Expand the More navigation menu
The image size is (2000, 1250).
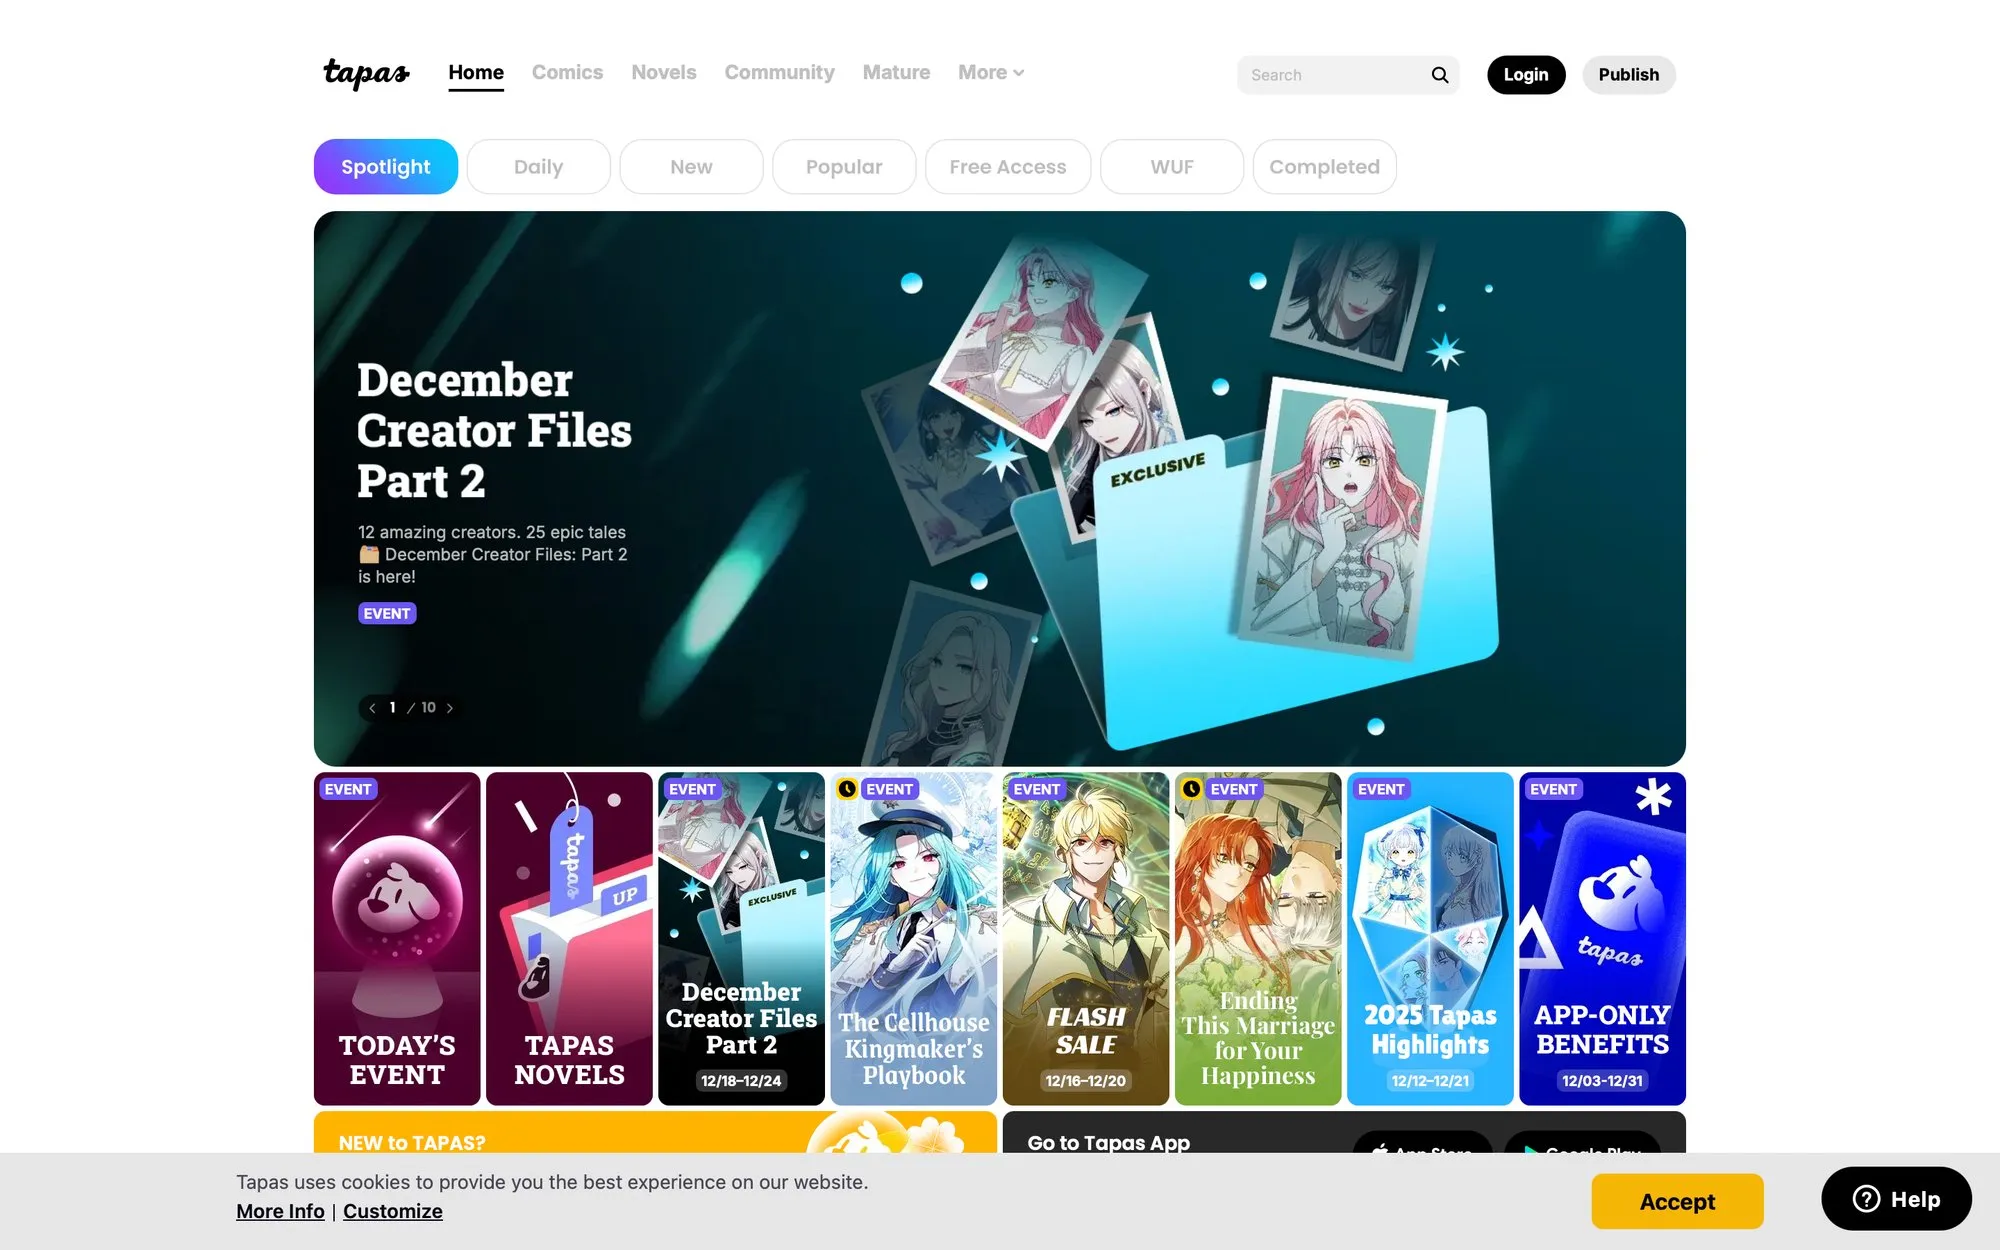tap(989, 72)
